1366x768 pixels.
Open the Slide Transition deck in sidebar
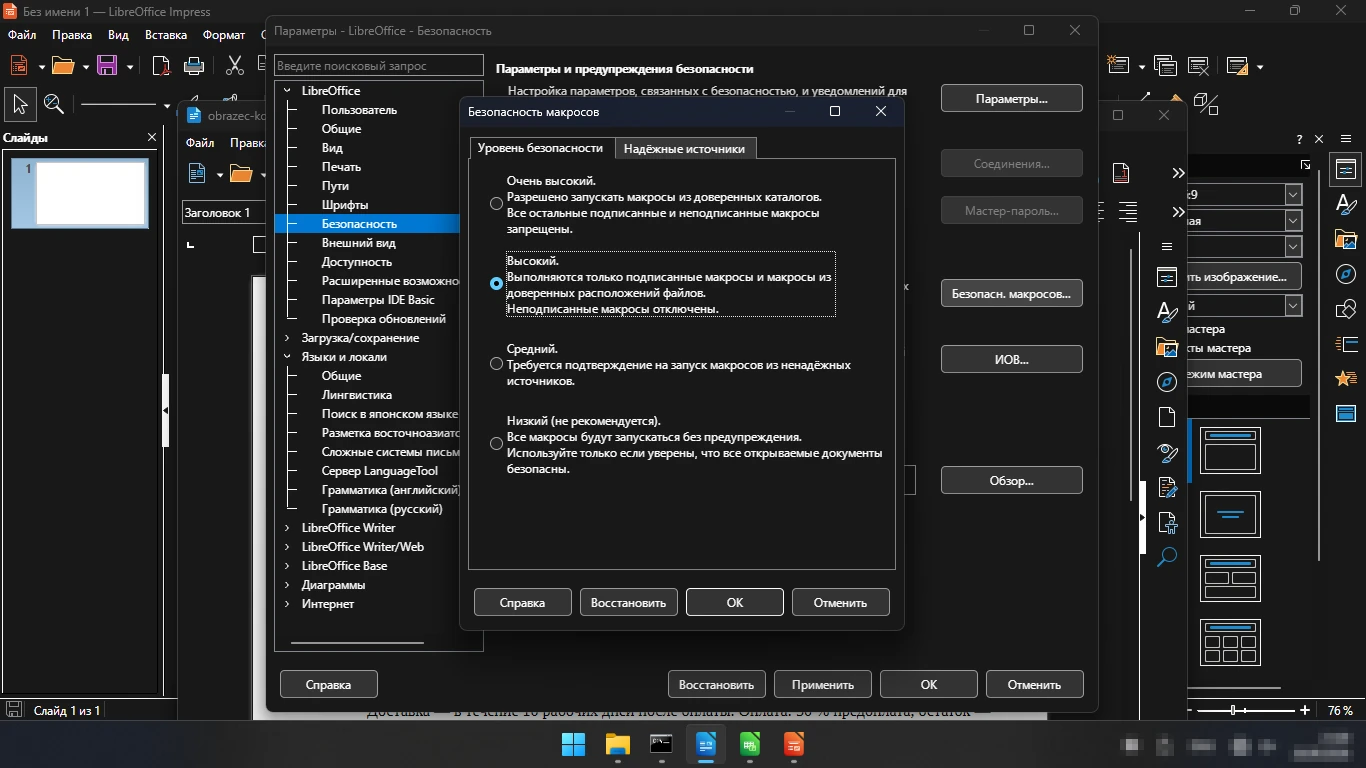pos(1346,344)
